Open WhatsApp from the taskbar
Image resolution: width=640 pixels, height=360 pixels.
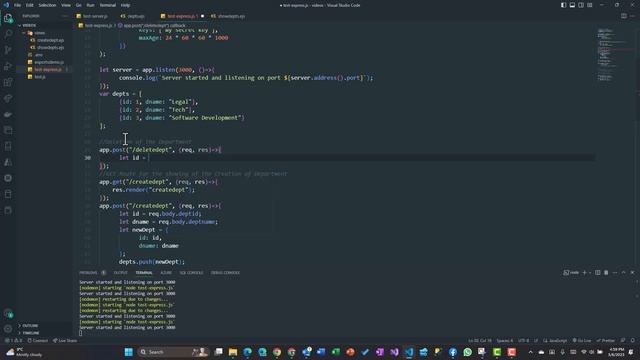[x=467, y=352]
